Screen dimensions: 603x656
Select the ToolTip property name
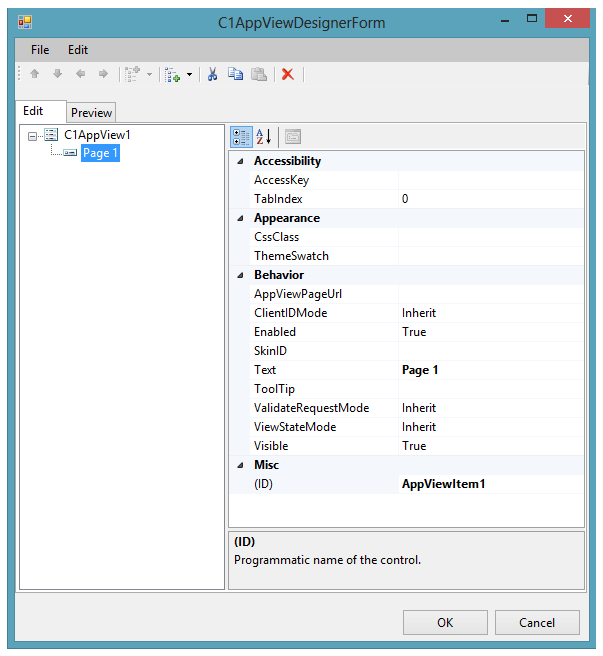pos(275,389)
